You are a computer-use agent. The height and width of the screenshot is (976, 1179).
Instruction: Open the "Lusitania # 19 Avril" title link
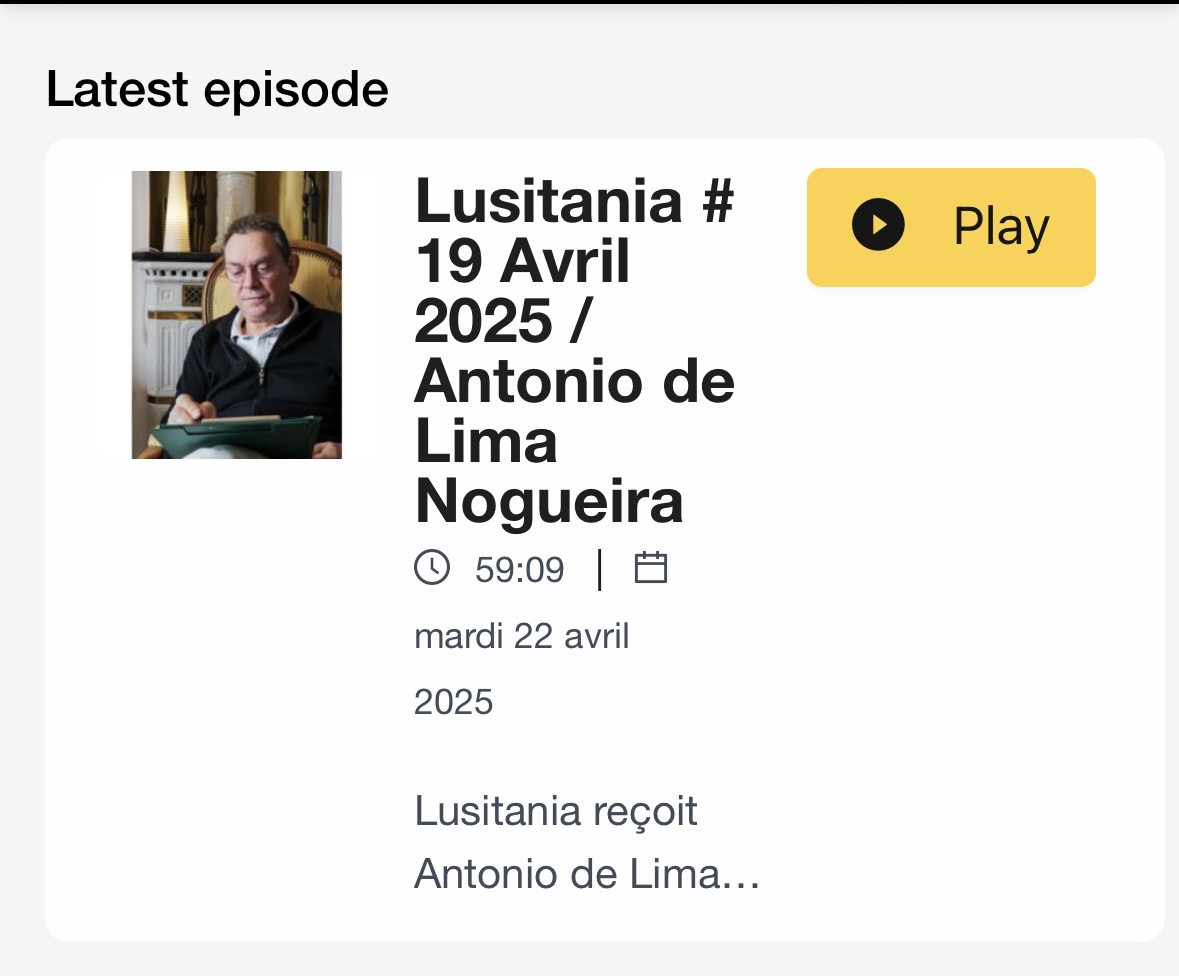574,231
